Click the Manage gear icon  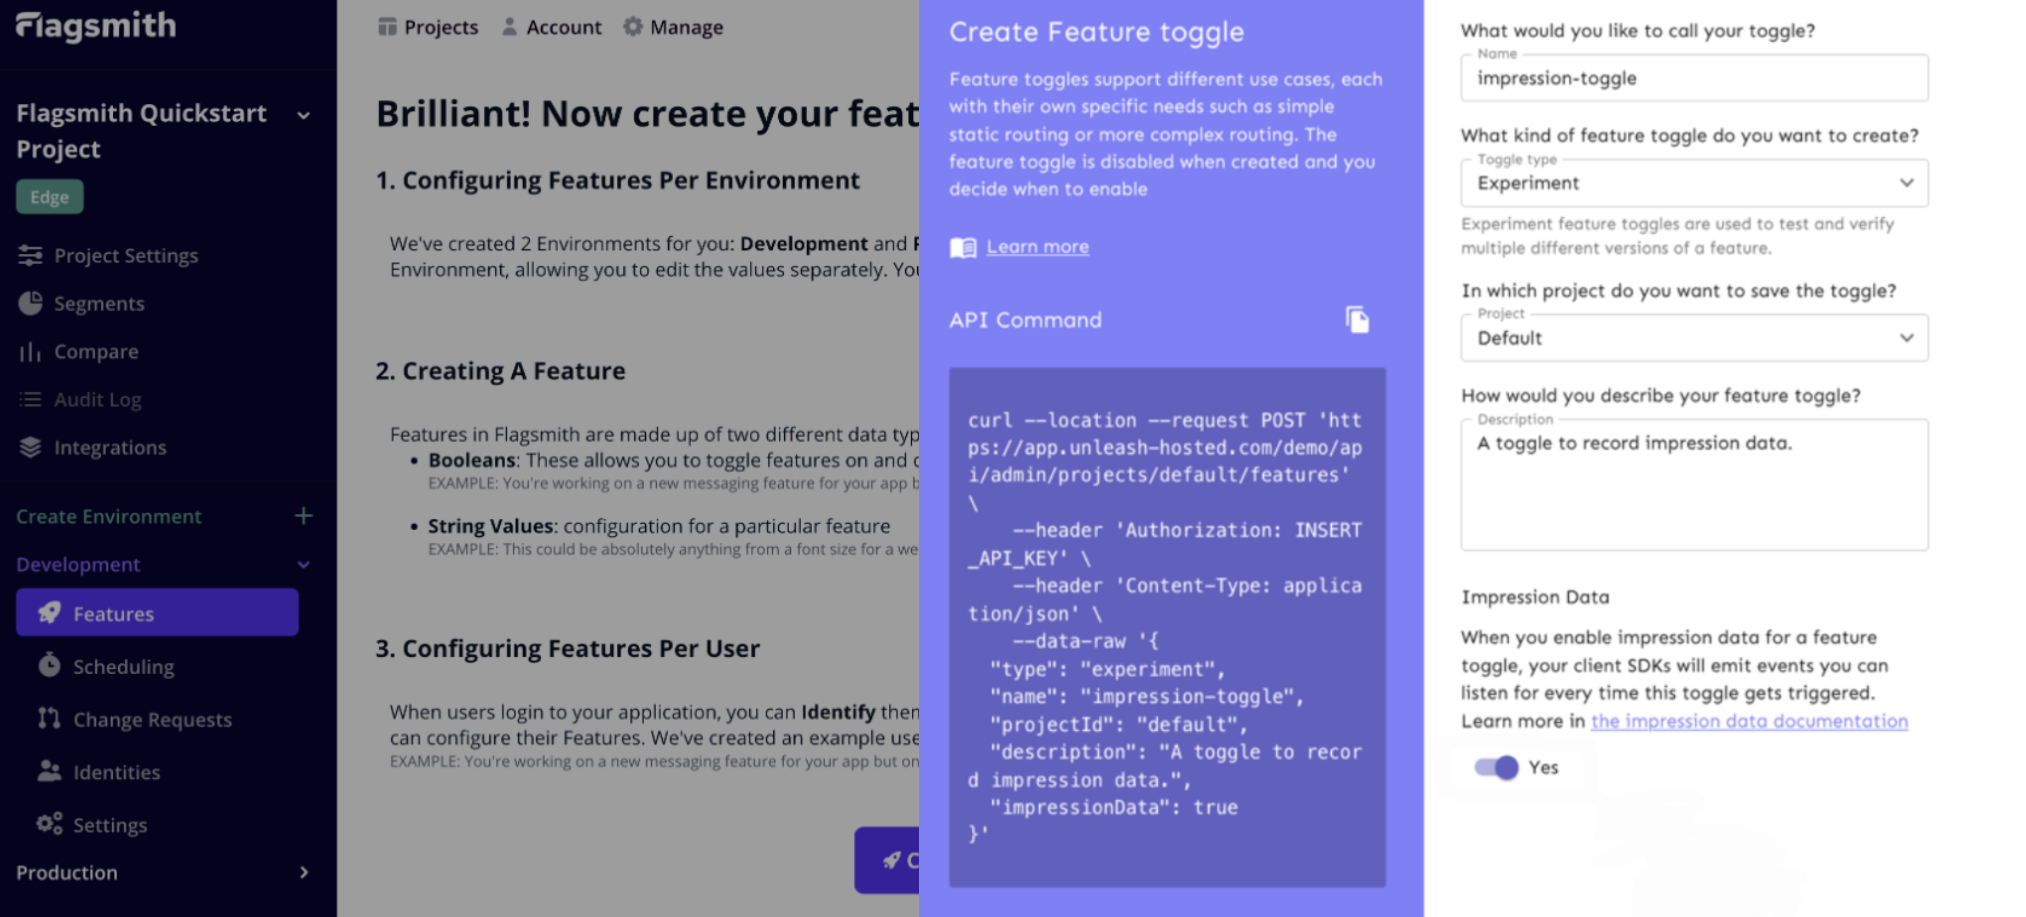point(633,26)
